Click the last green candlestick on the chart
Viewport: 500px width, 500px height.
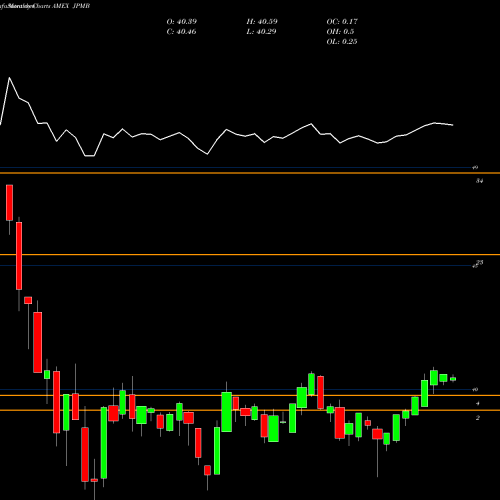point(453,379)
